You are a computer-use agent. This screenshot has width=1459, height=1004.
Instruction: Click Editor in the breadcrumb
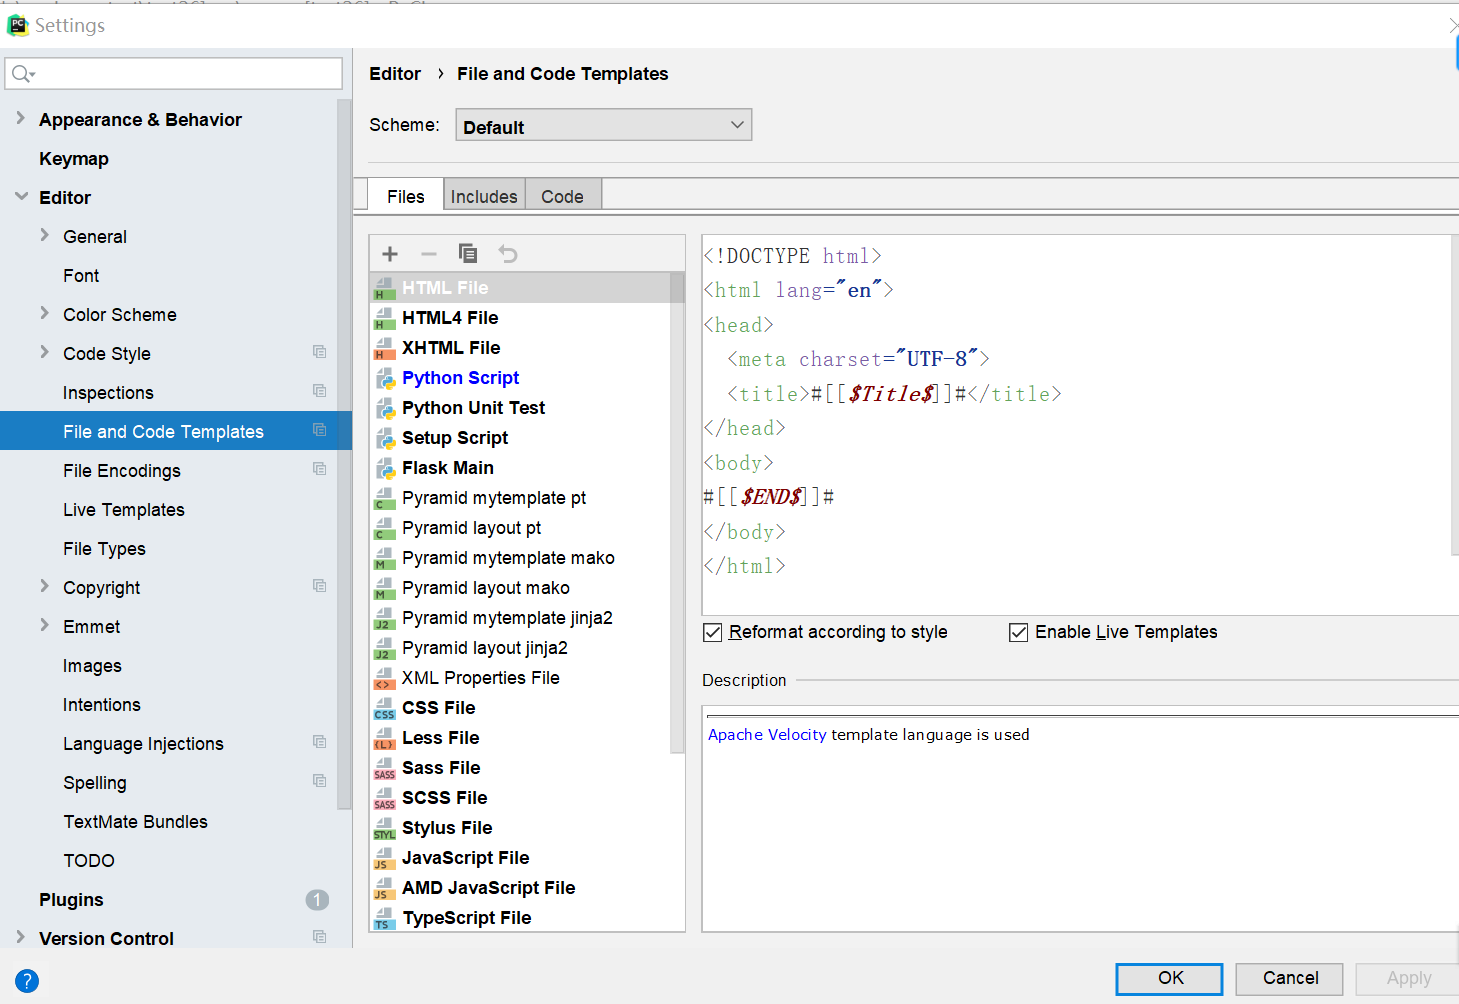(395, 74)
